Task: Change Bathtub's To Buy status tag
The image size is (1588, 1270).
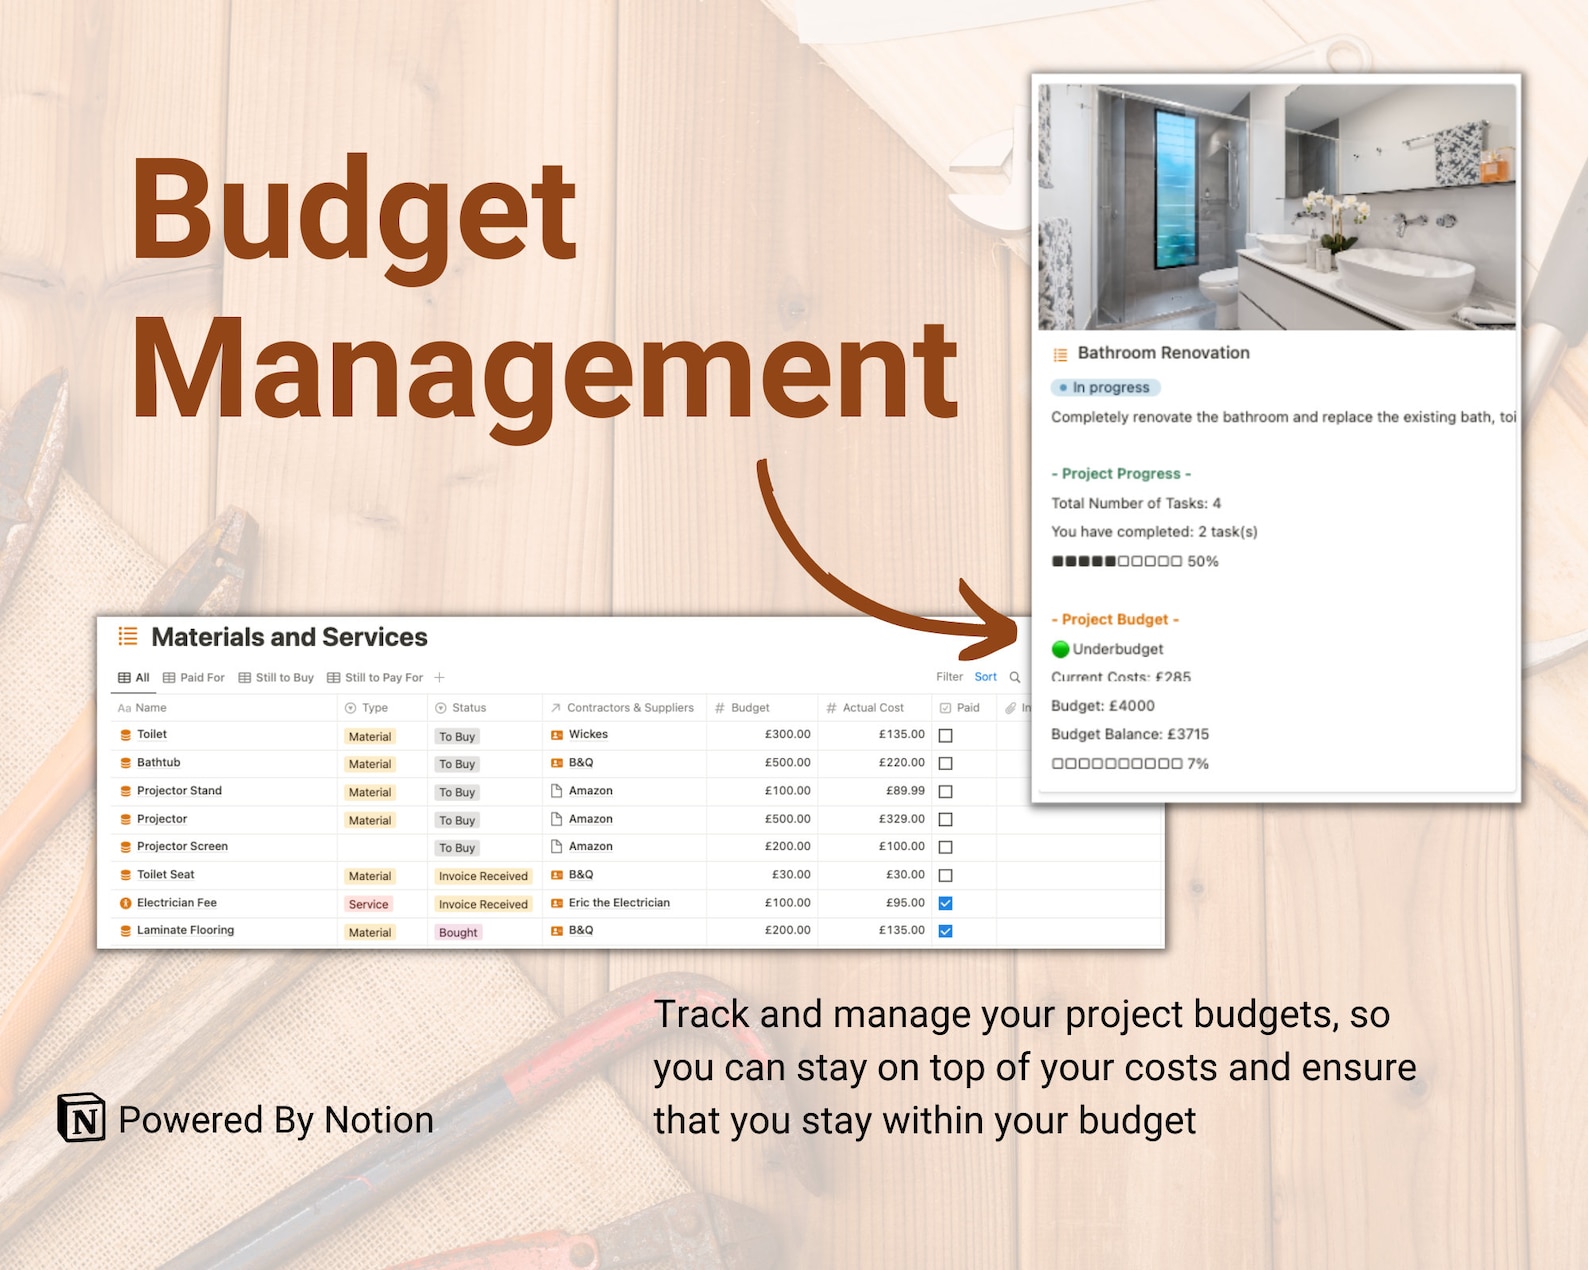Action: click(457, 764)
